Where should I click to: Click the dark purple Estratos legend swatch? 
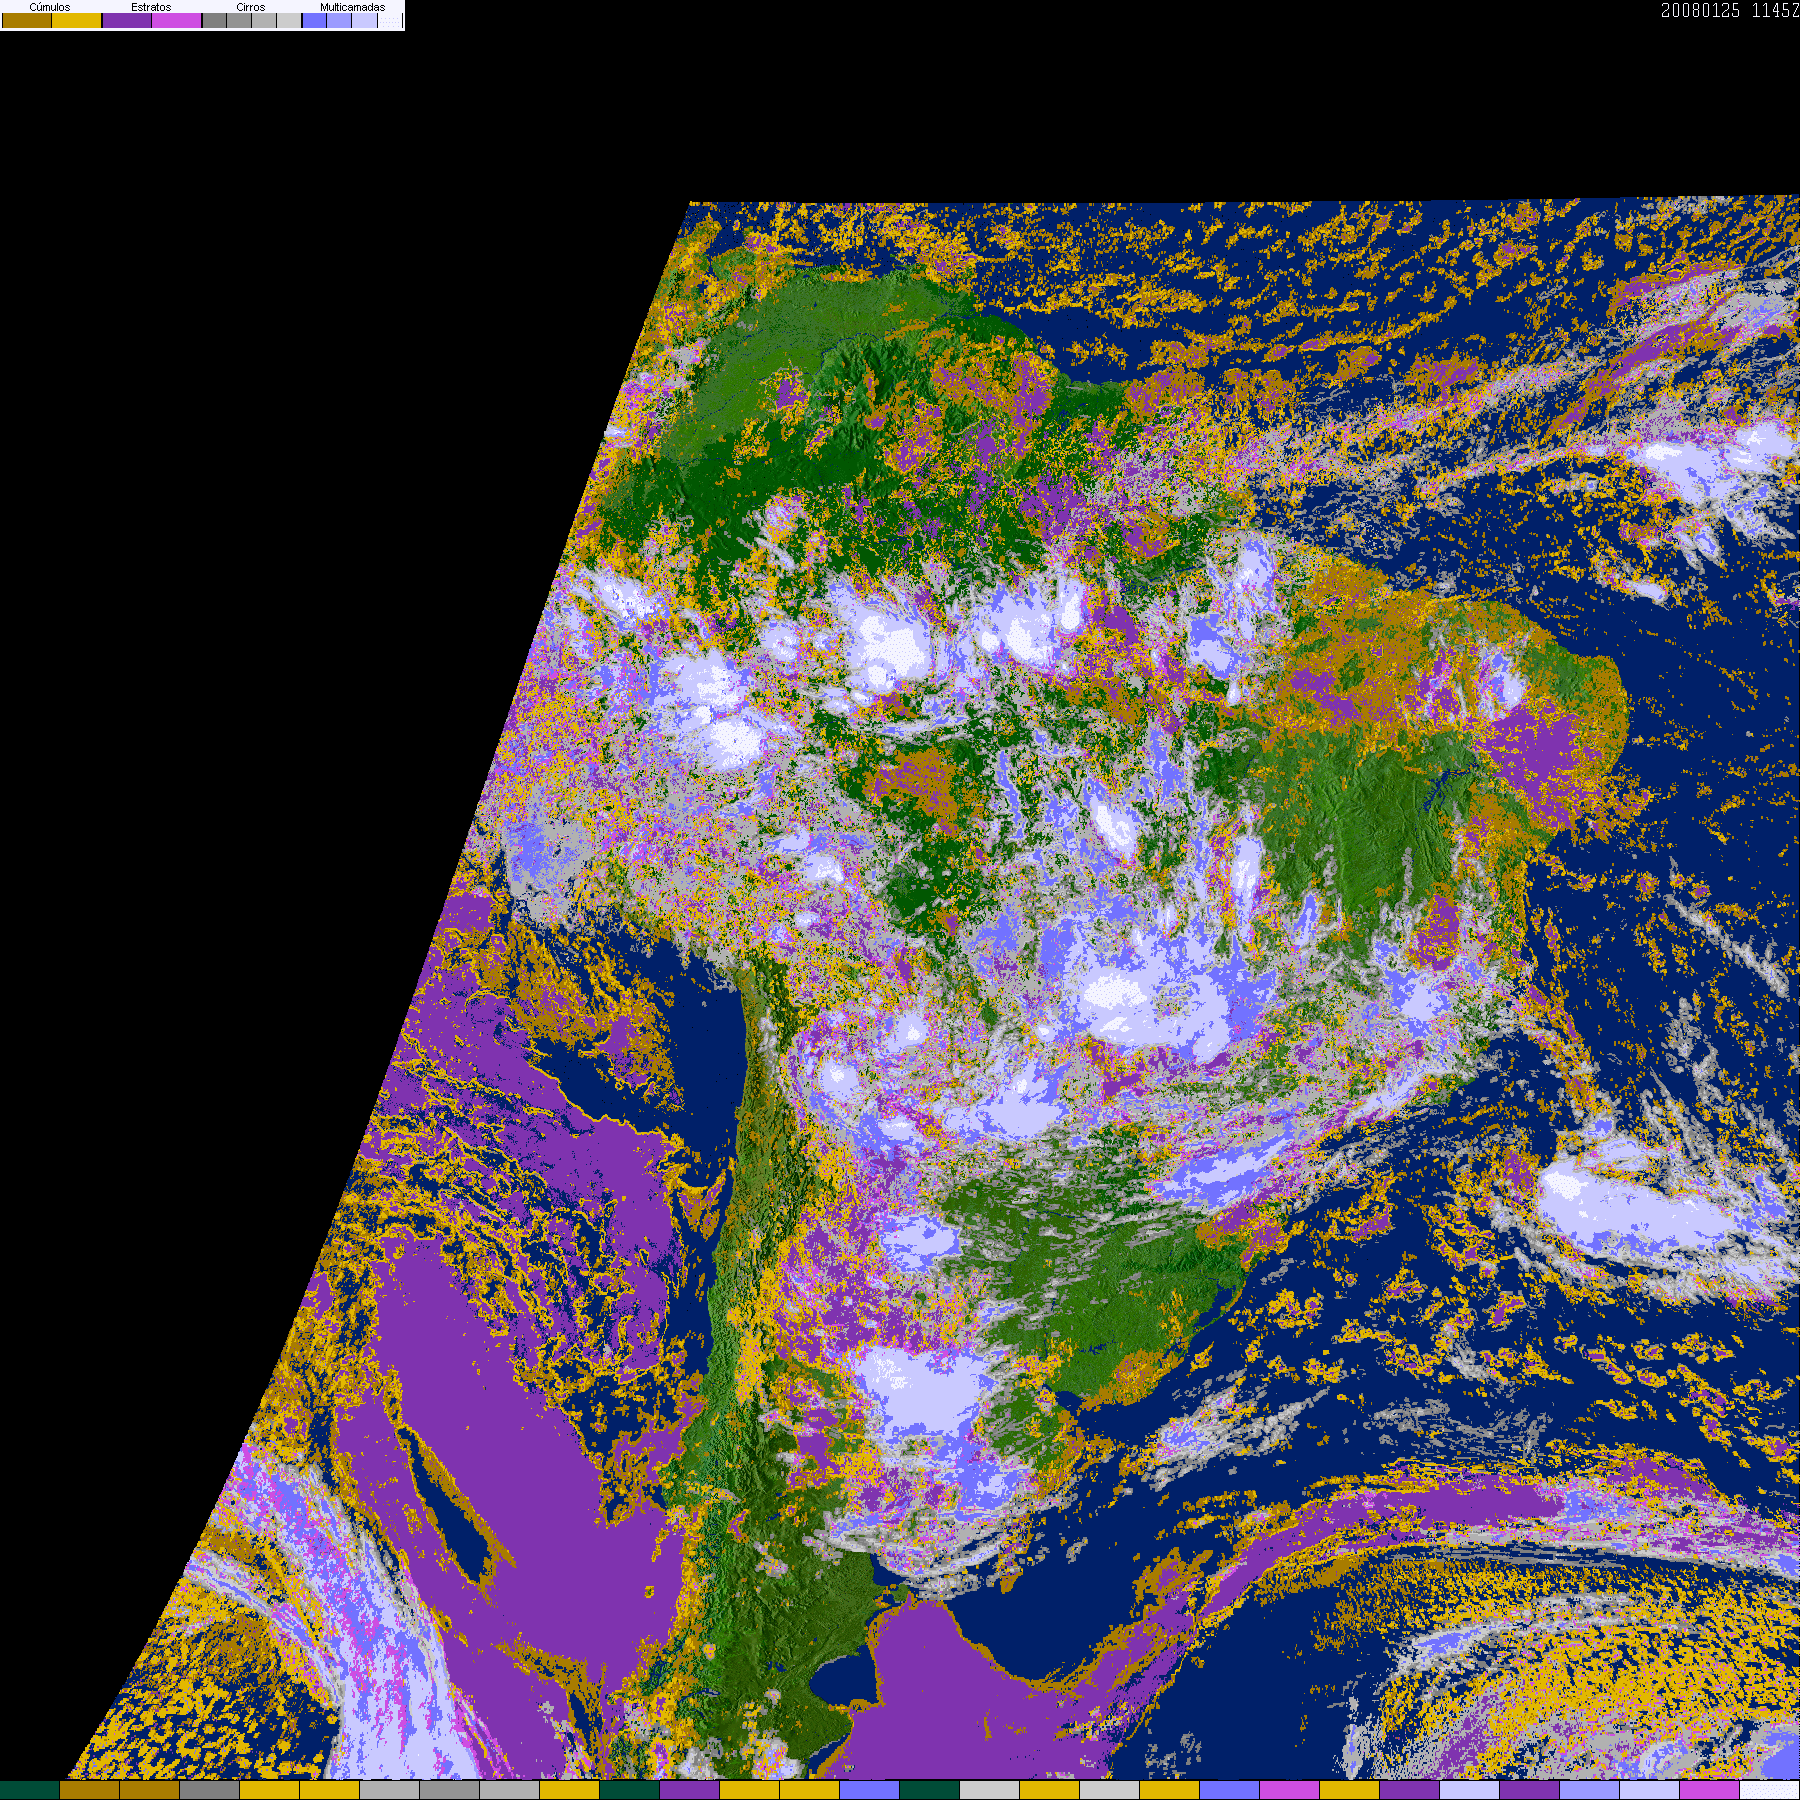[x=127, y=20]
